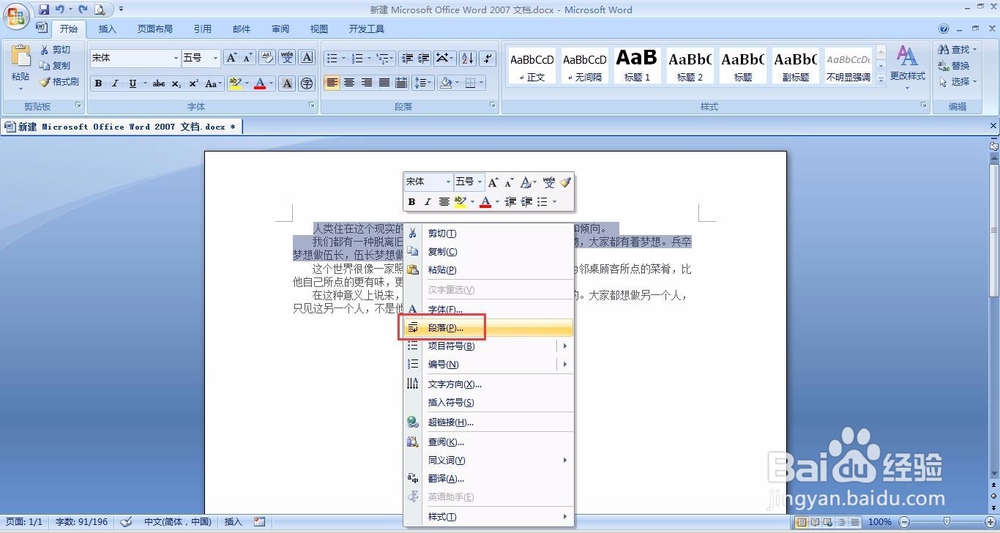
Task: Click the ribbon red font color button
Action: coord(259,84)
